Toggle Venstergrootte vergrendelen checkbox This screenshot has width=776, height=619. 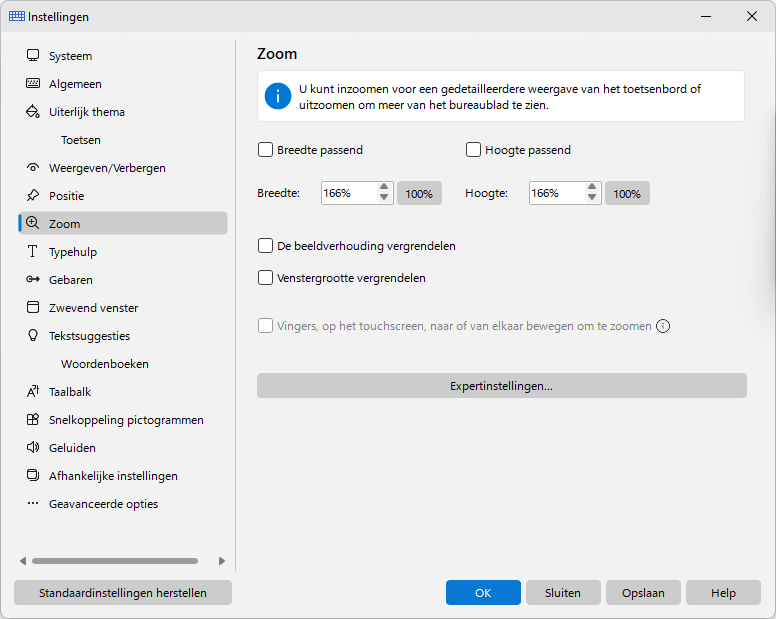tap(265, 278)
